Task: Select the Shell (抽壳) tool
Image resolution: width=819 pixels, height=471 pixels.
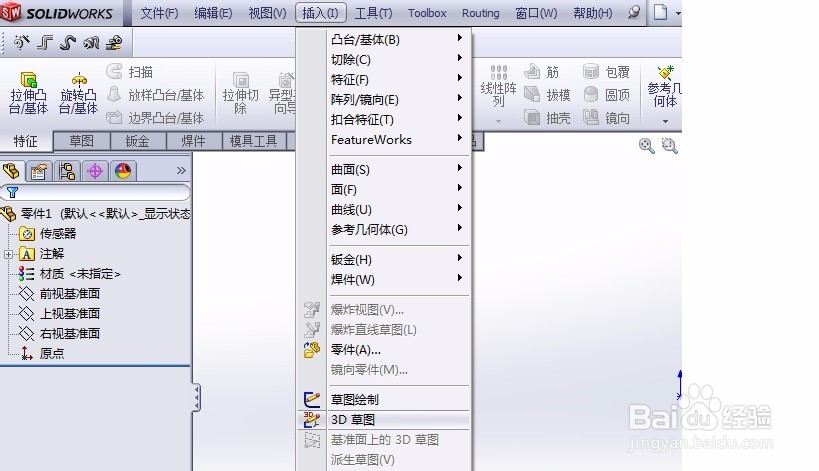Action: (x=547, y=118)
